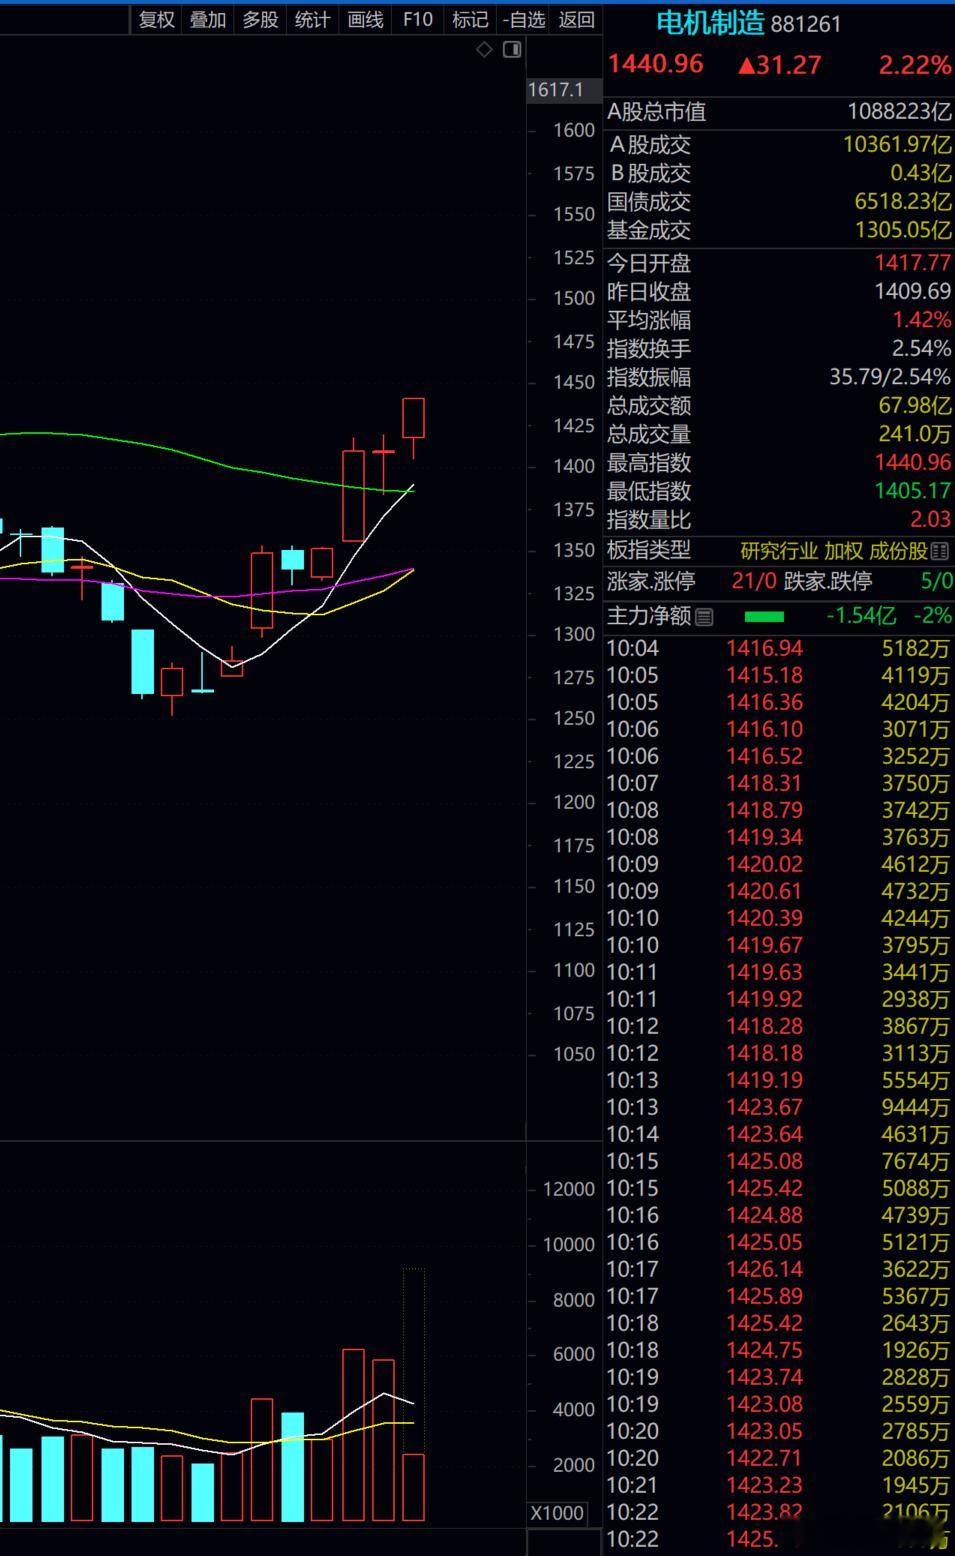
Task: Select the tick row priced 1416.94
Action: [x=779, y=648]
